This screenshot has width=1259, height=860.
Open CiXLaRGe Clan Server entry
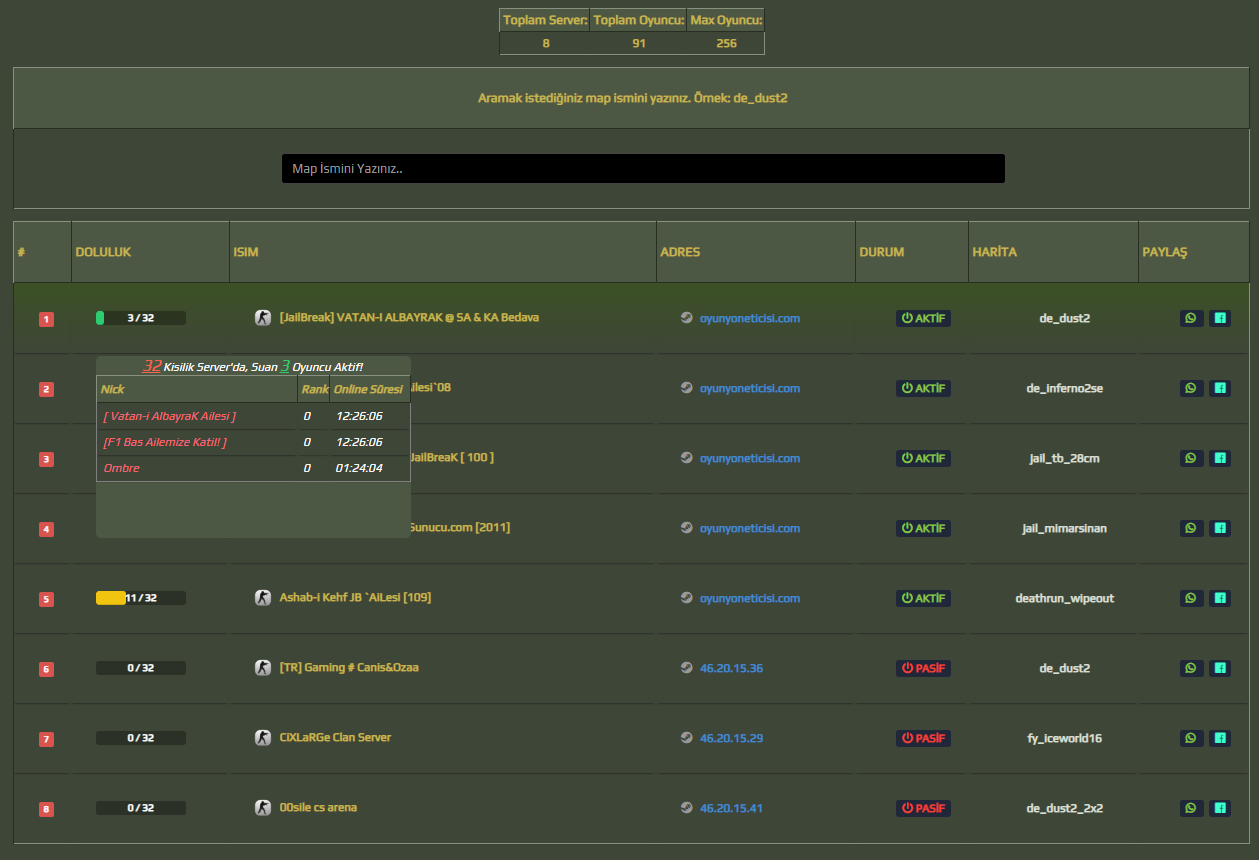coord(335,737)
